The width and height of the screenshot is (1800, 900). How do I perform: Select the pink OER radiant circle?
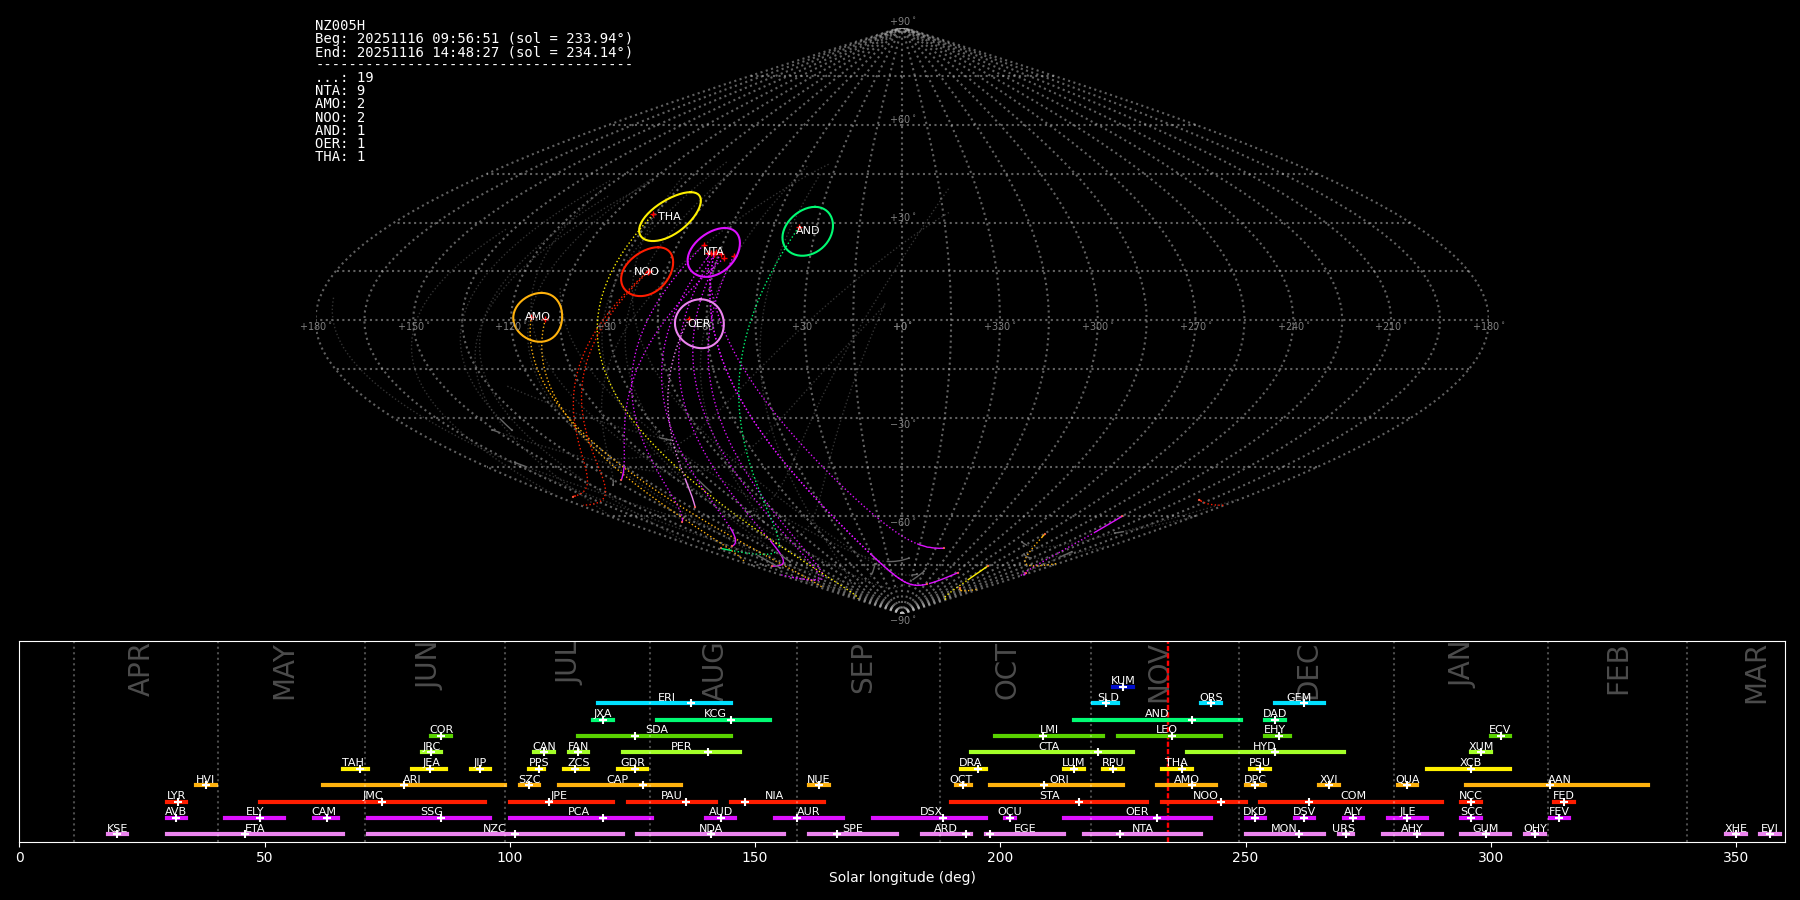point(699,324)
